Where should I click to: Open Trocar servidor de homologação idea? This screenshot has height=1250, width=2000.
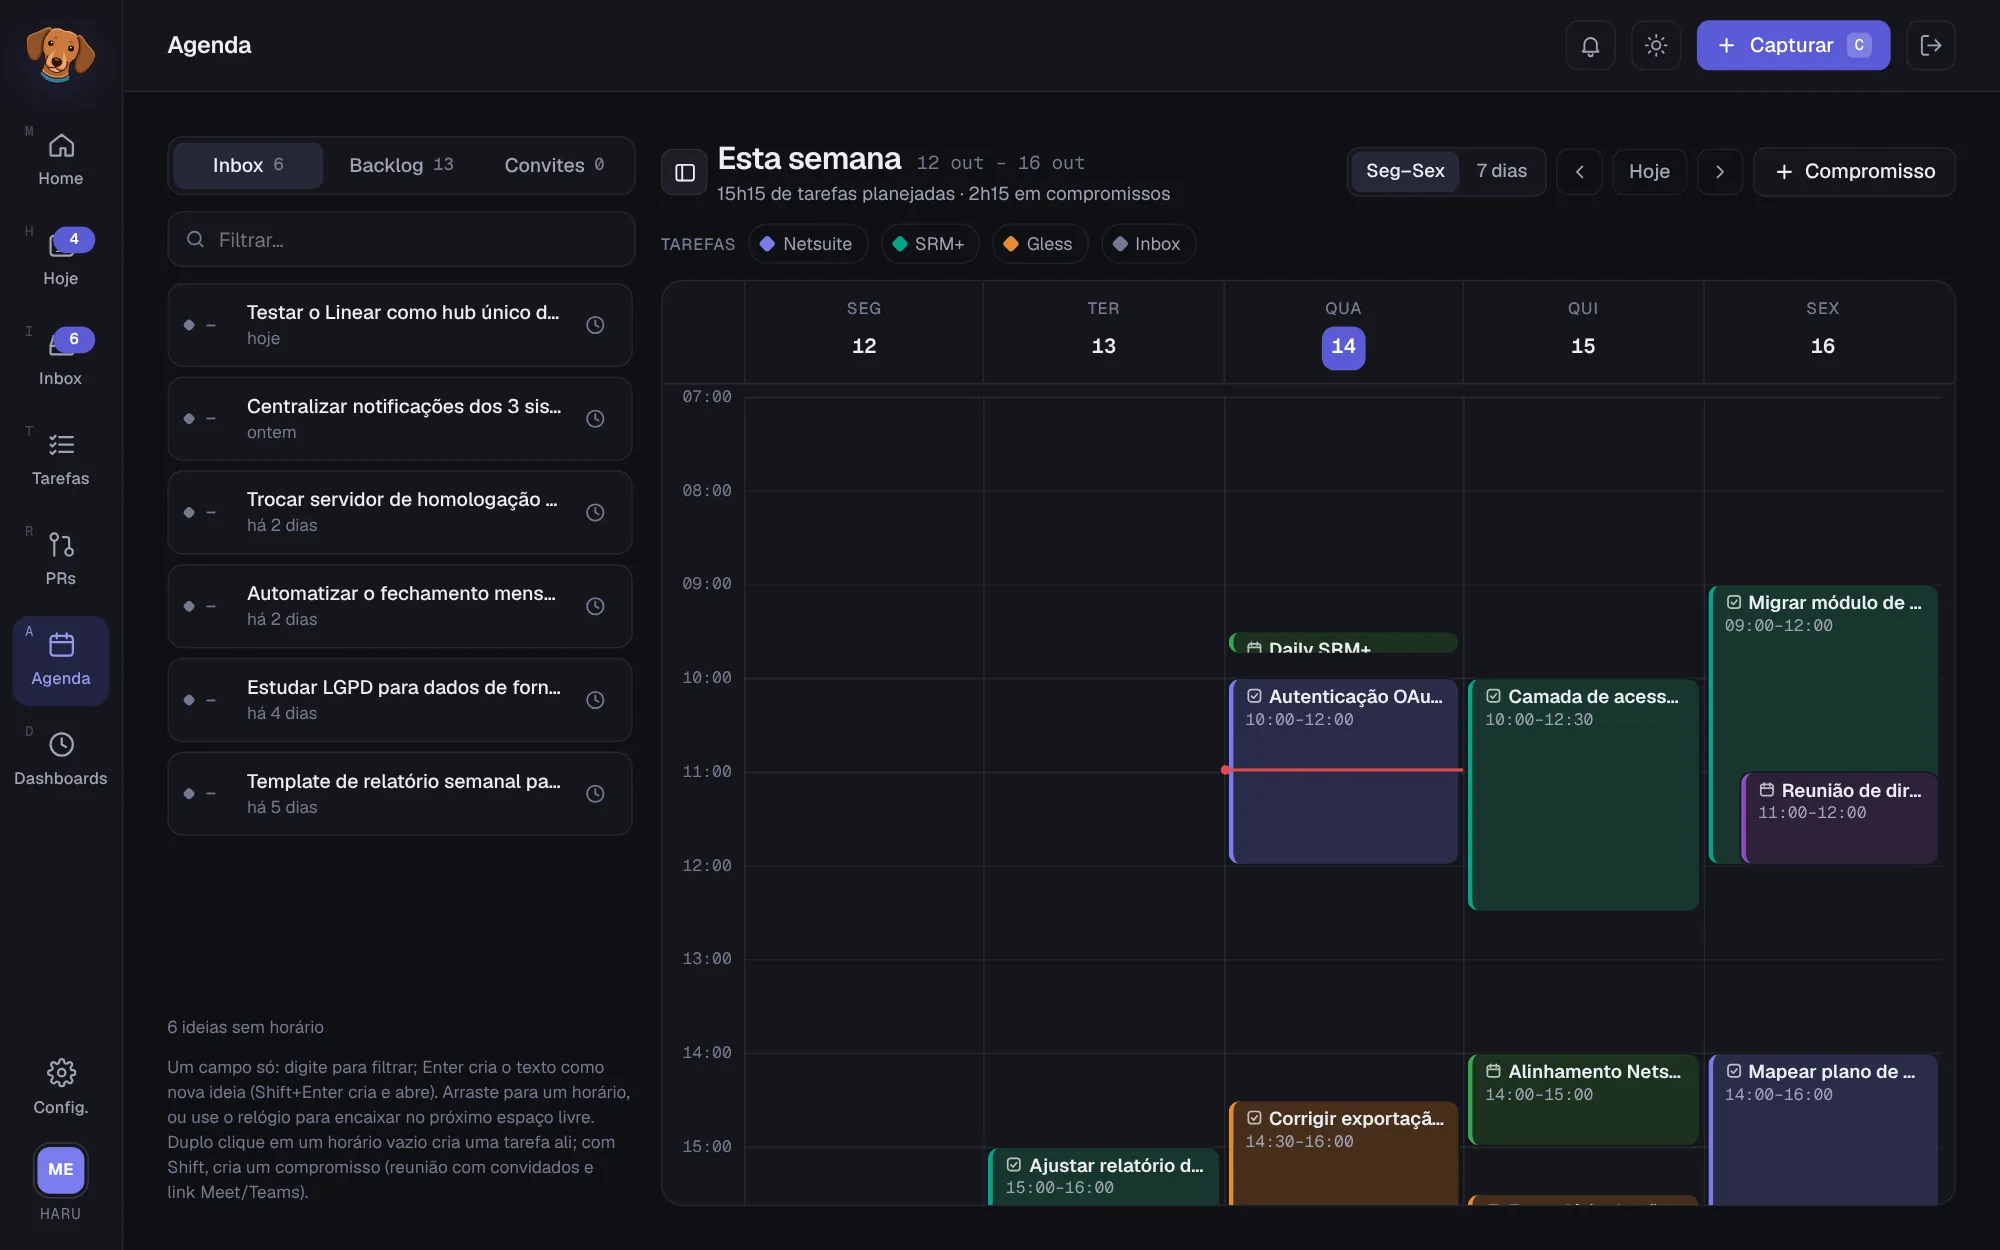coord(400,513)
